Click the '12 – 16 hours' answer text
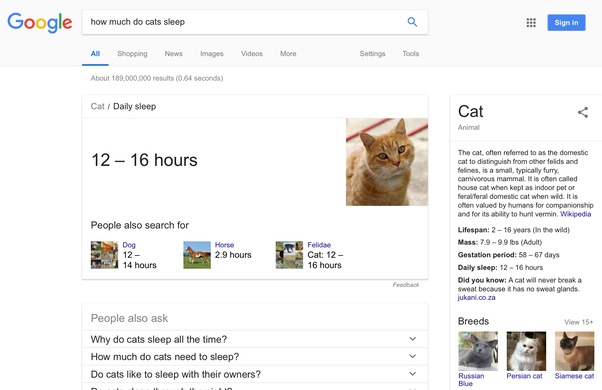Image resolution: width=602 pixels, height=390 pixels. point(144,160)
